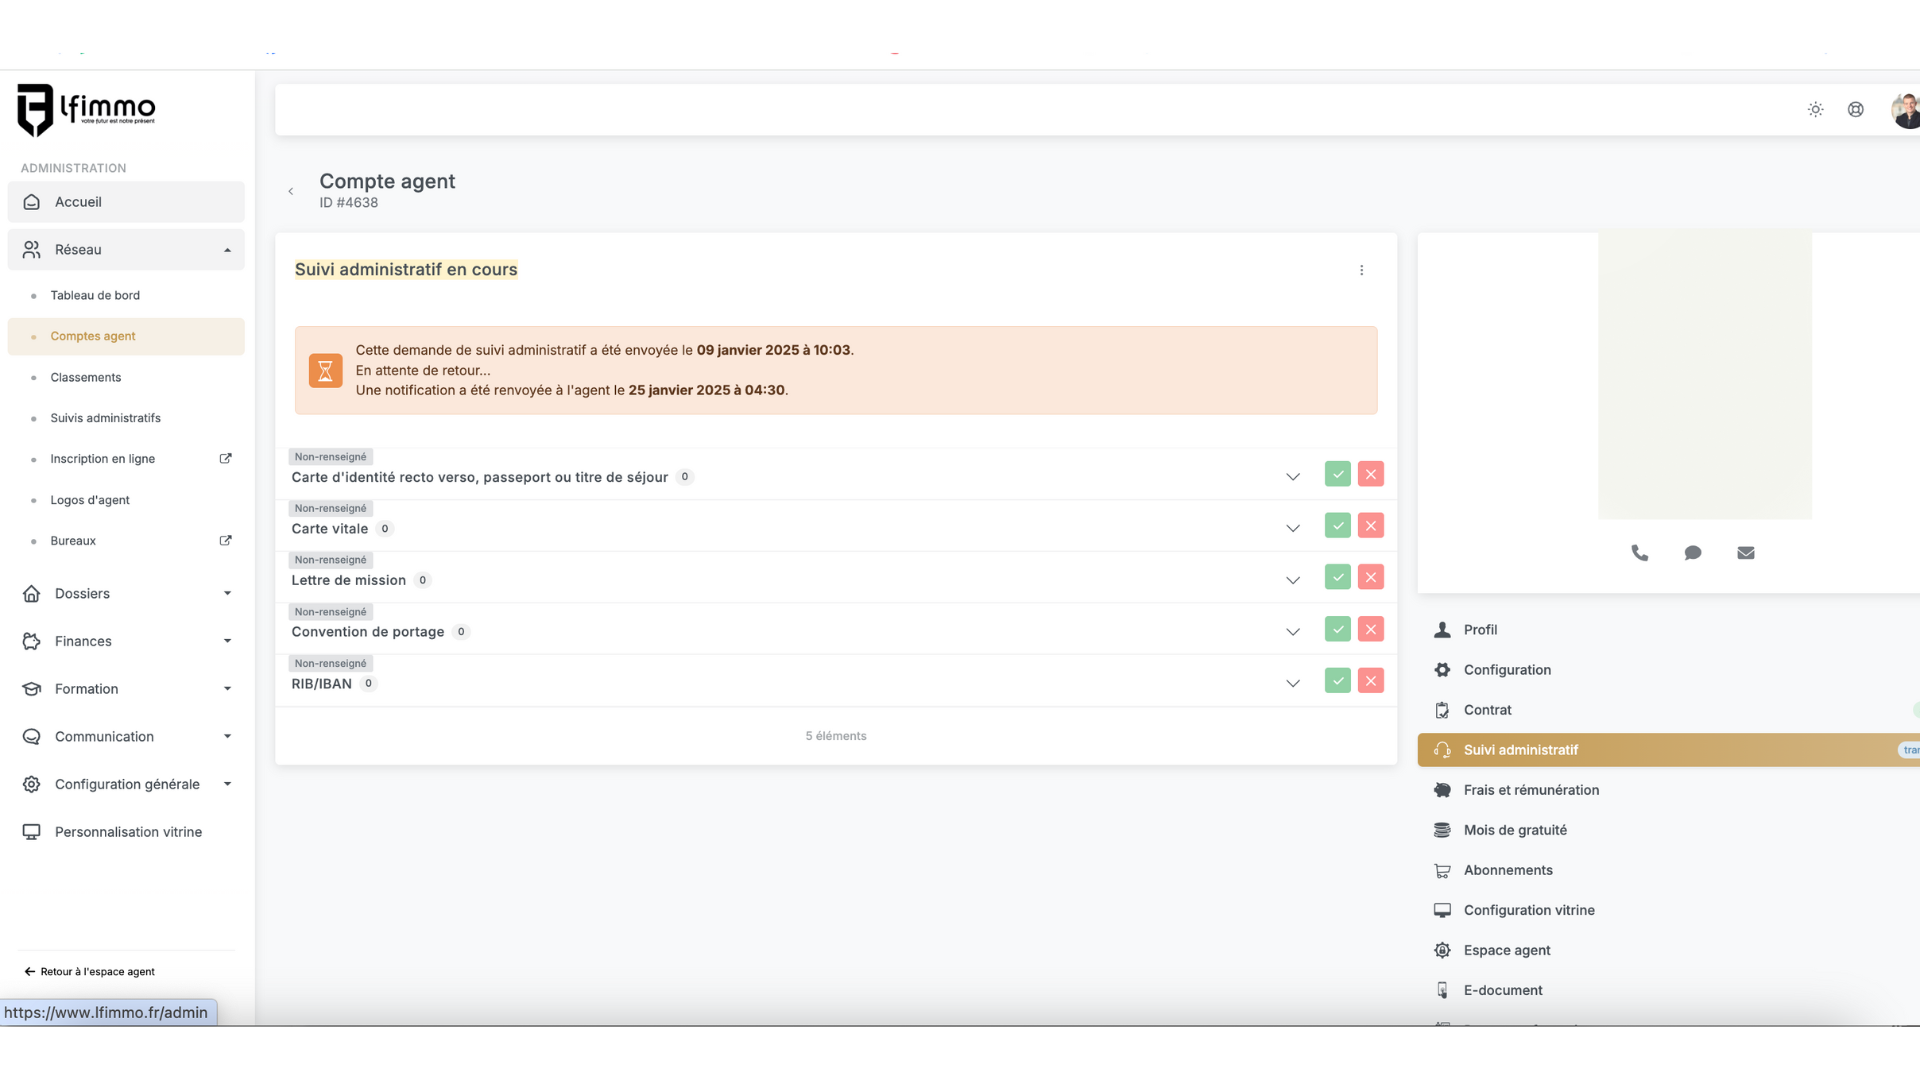Select Suivis administratifs in sidebar
1920x1080 pixels.
click(x=105, y=418)
